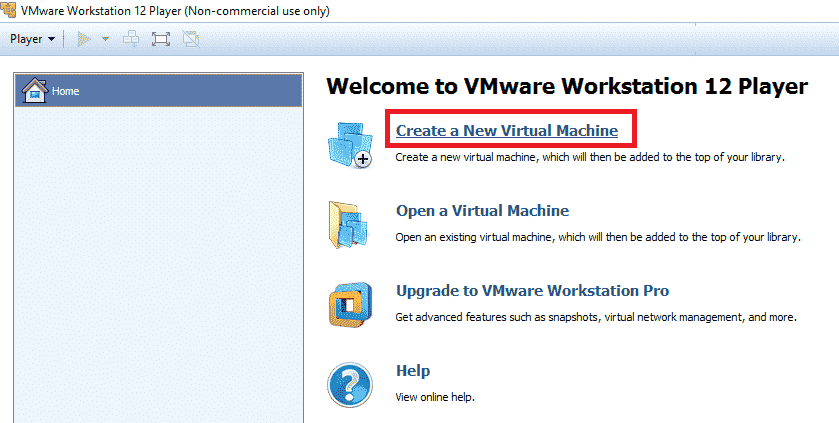Open the Help link
839x423 pixels.
pos(413,371)
